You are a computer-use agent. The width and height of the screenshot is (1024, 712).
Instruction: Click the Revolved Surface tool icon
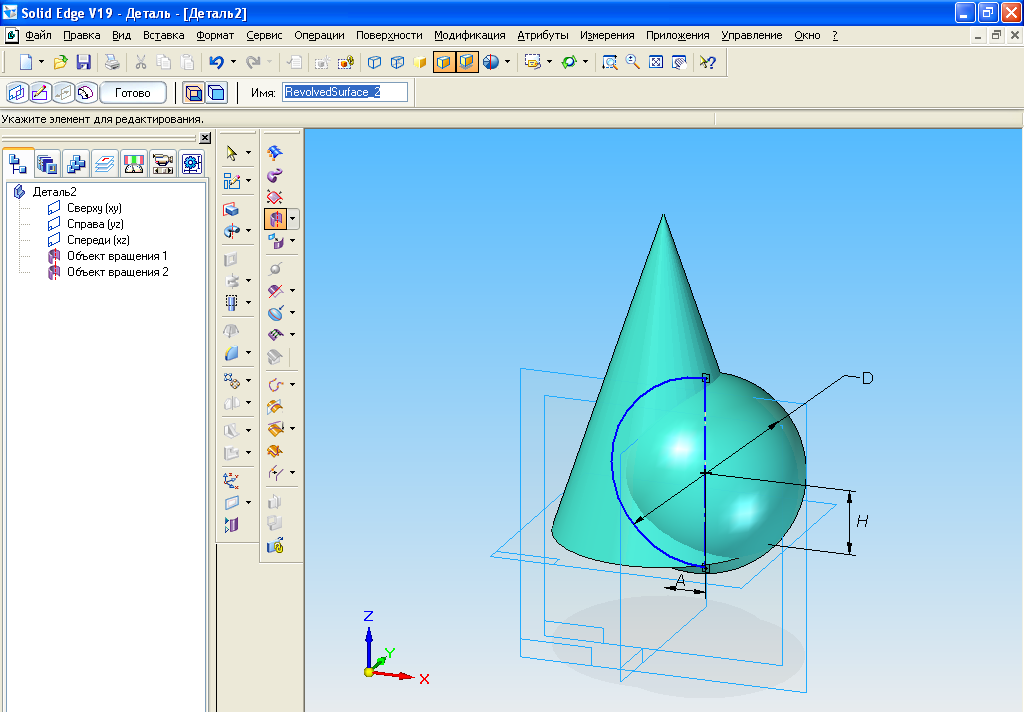tap(275, 218)
